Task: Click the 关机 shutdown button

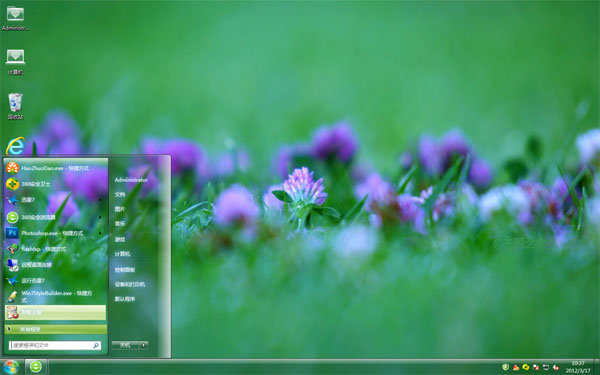Action: coord(126,345)
